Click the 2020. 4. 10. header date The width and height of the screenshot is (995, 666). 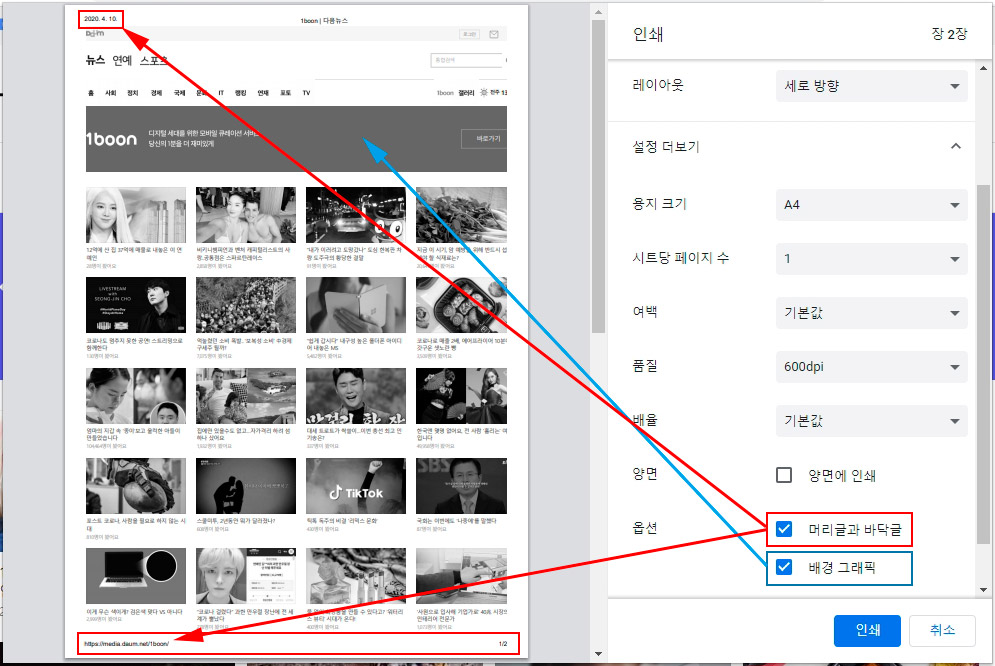click(101, 19)
